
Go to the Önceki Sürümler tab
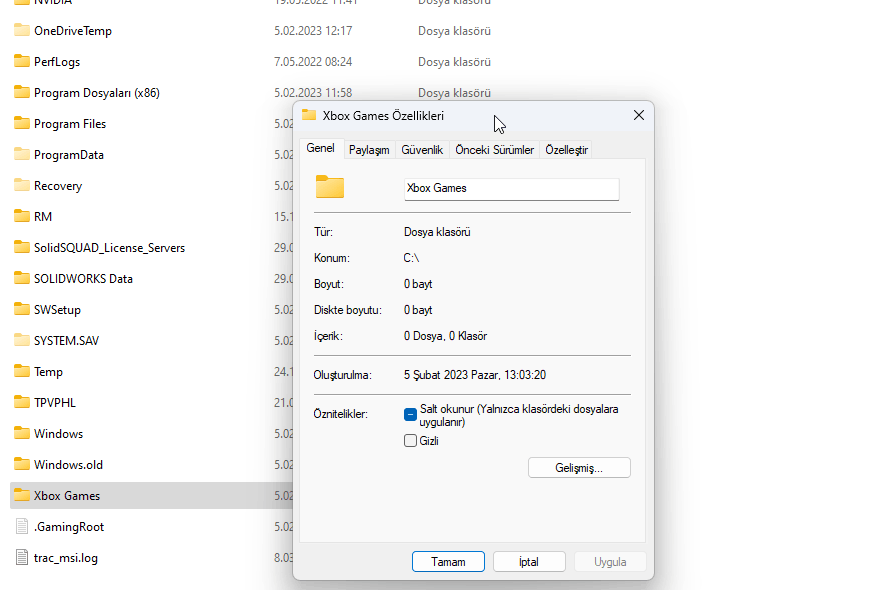494,150
